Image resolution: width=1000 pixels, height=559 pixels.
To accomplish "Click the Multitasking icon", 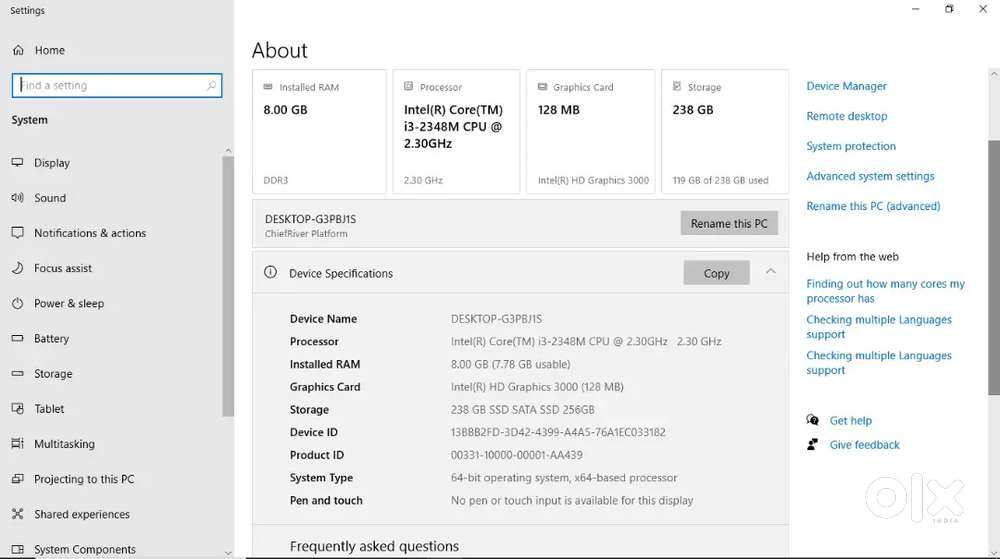I will click(17, 443).
